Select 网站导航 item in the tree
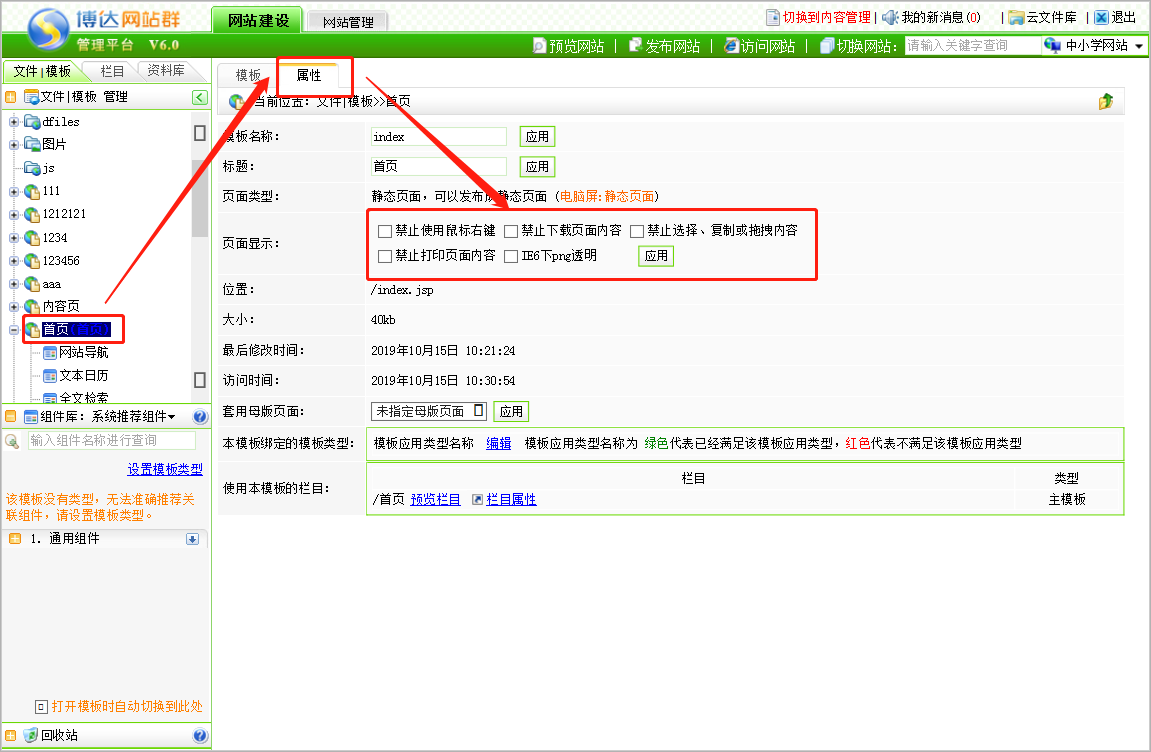The height and width of the screenshot is (752, 1151). click(83, 352)
